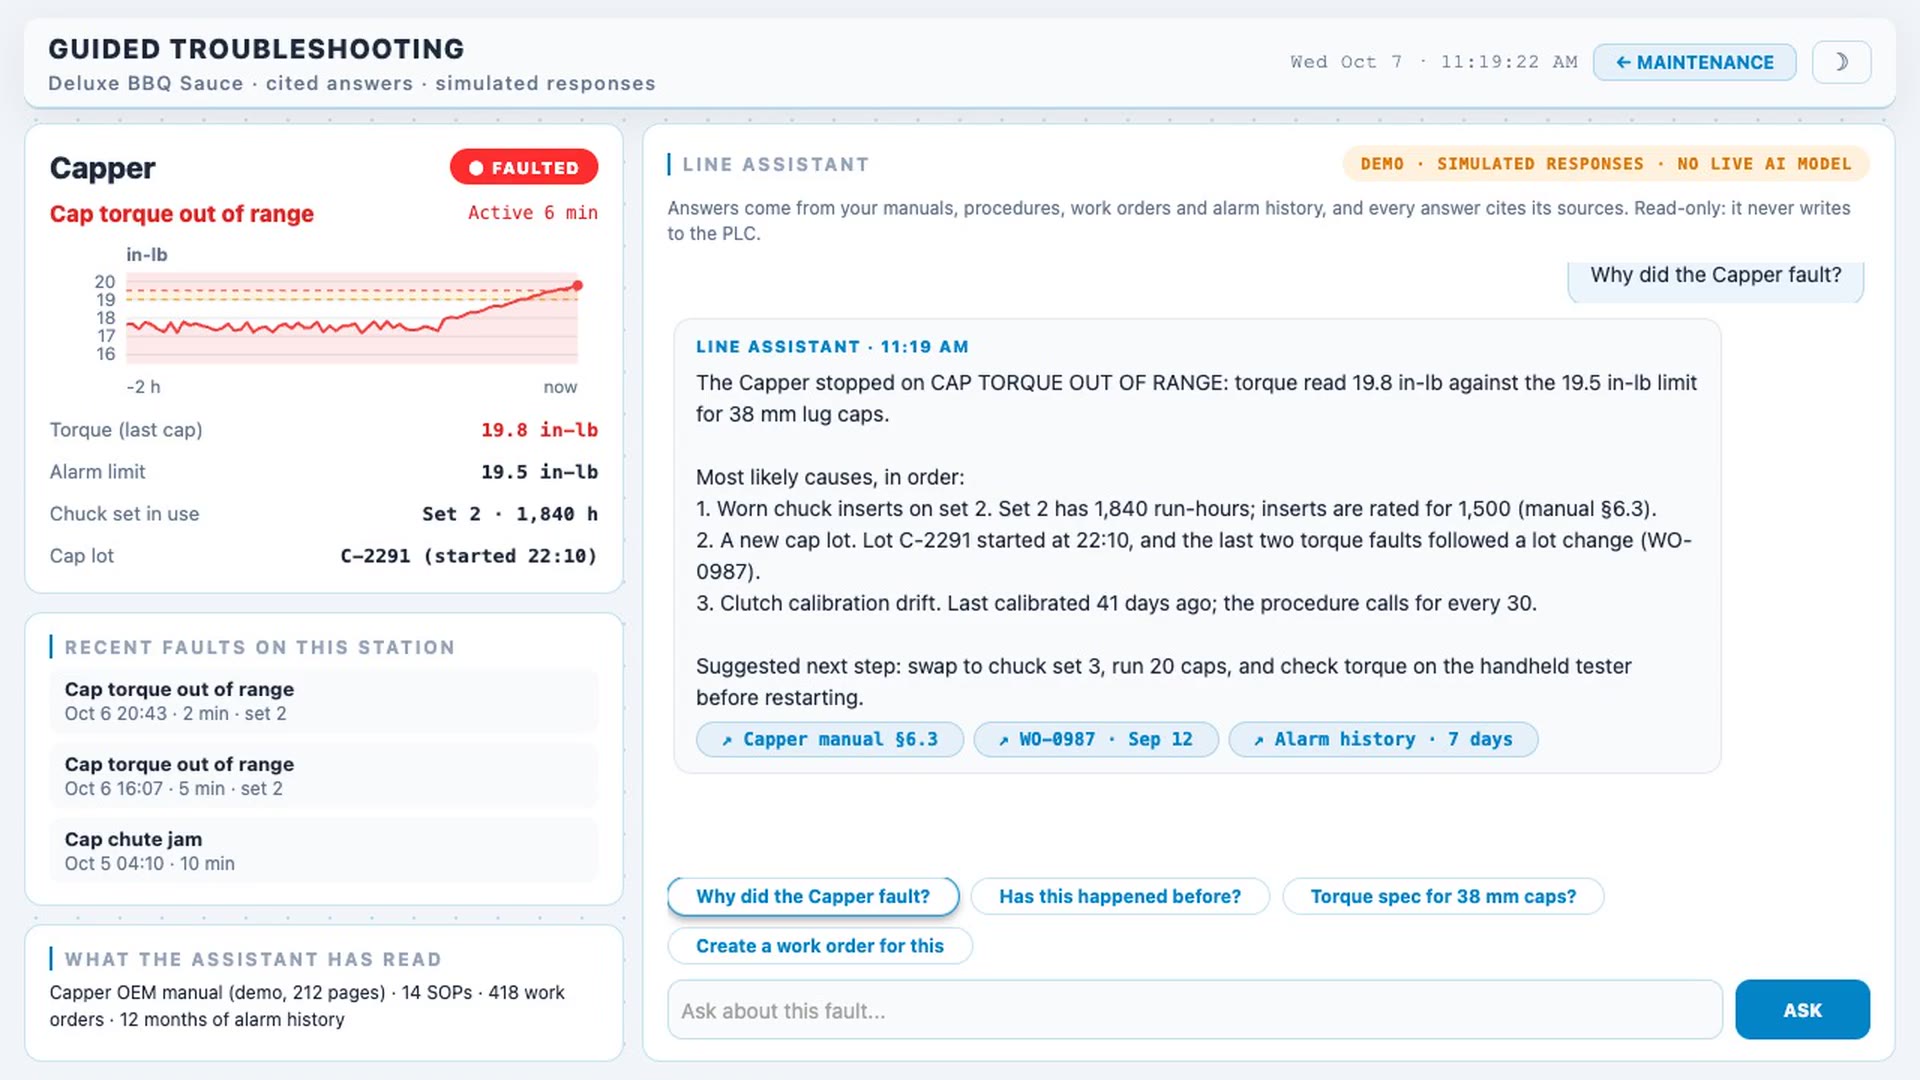Image resolution: width=1920 pixels, height=1080 pixels.
Task: Select the 'Line Assistant · 11:19 AM' message header
Action: (x=832, y=347)
